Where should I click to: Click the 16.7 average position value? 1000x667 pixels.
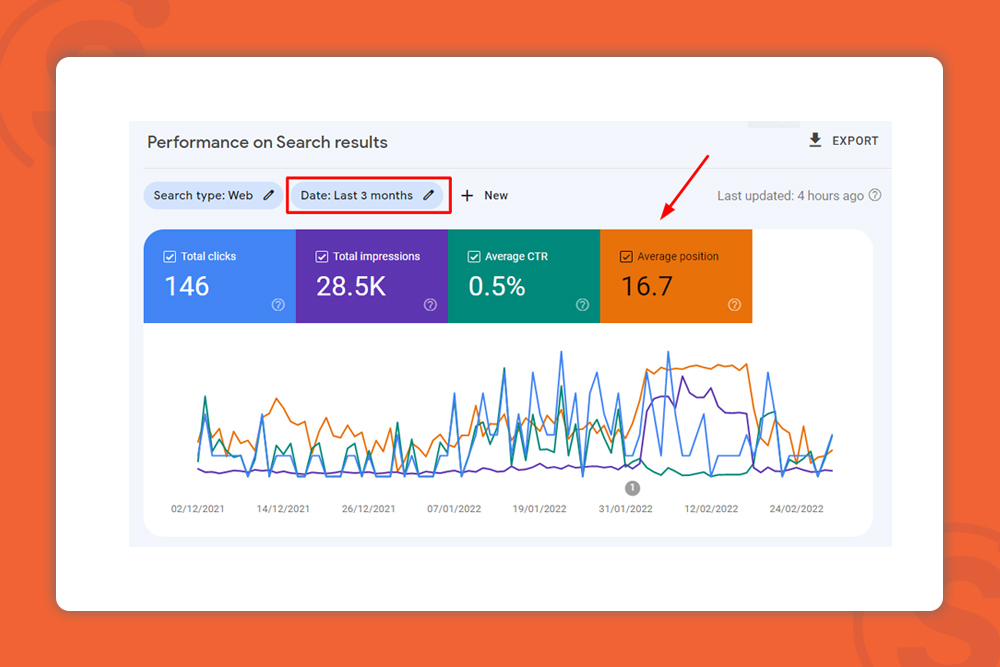(x=647, y=286)
